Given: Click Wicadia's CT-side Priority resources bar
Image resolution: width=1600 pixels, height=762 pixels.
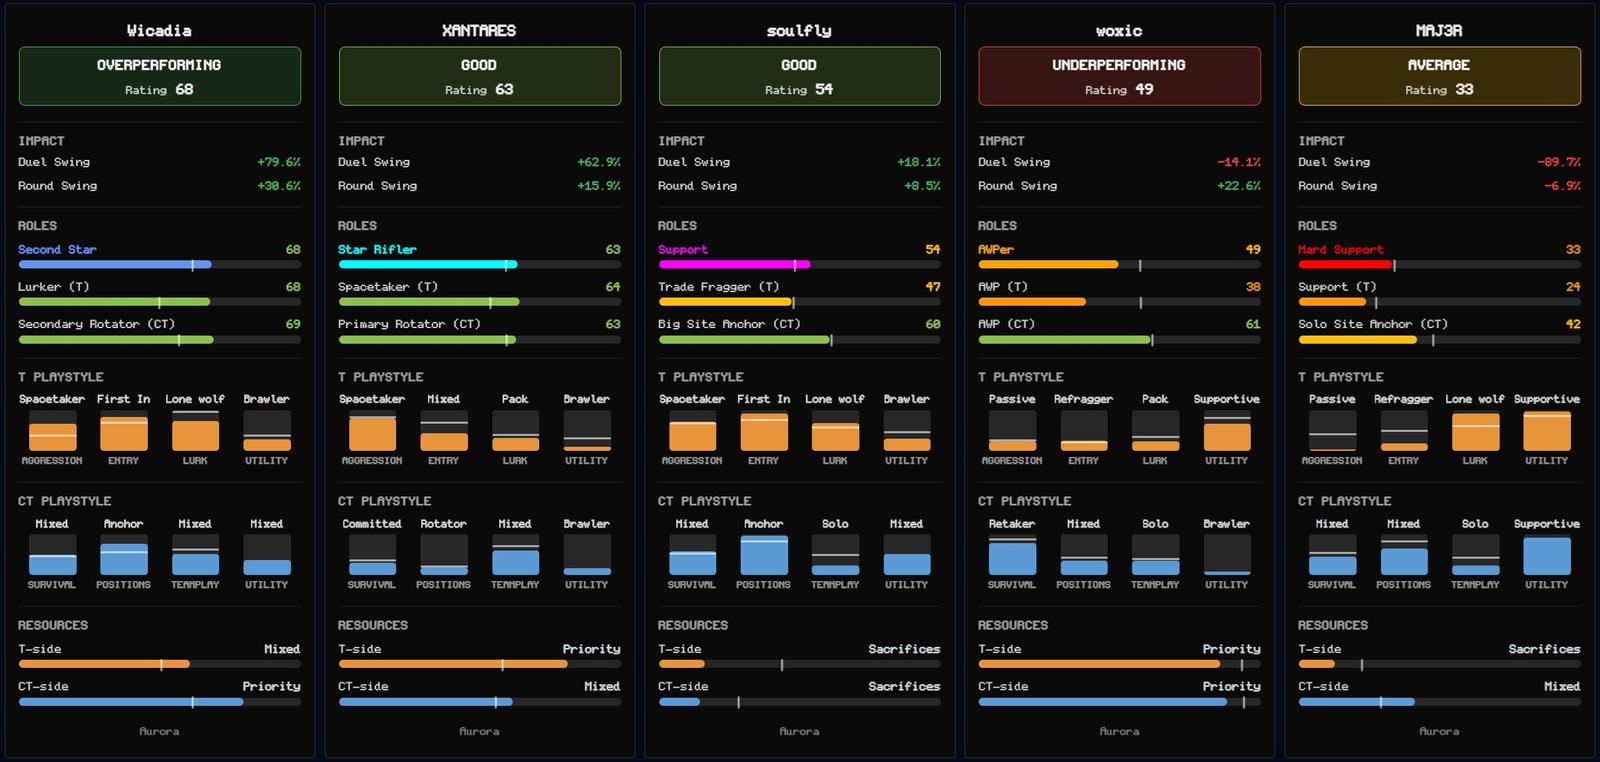Looking at the screenshot, I should (x=160, y=702).
